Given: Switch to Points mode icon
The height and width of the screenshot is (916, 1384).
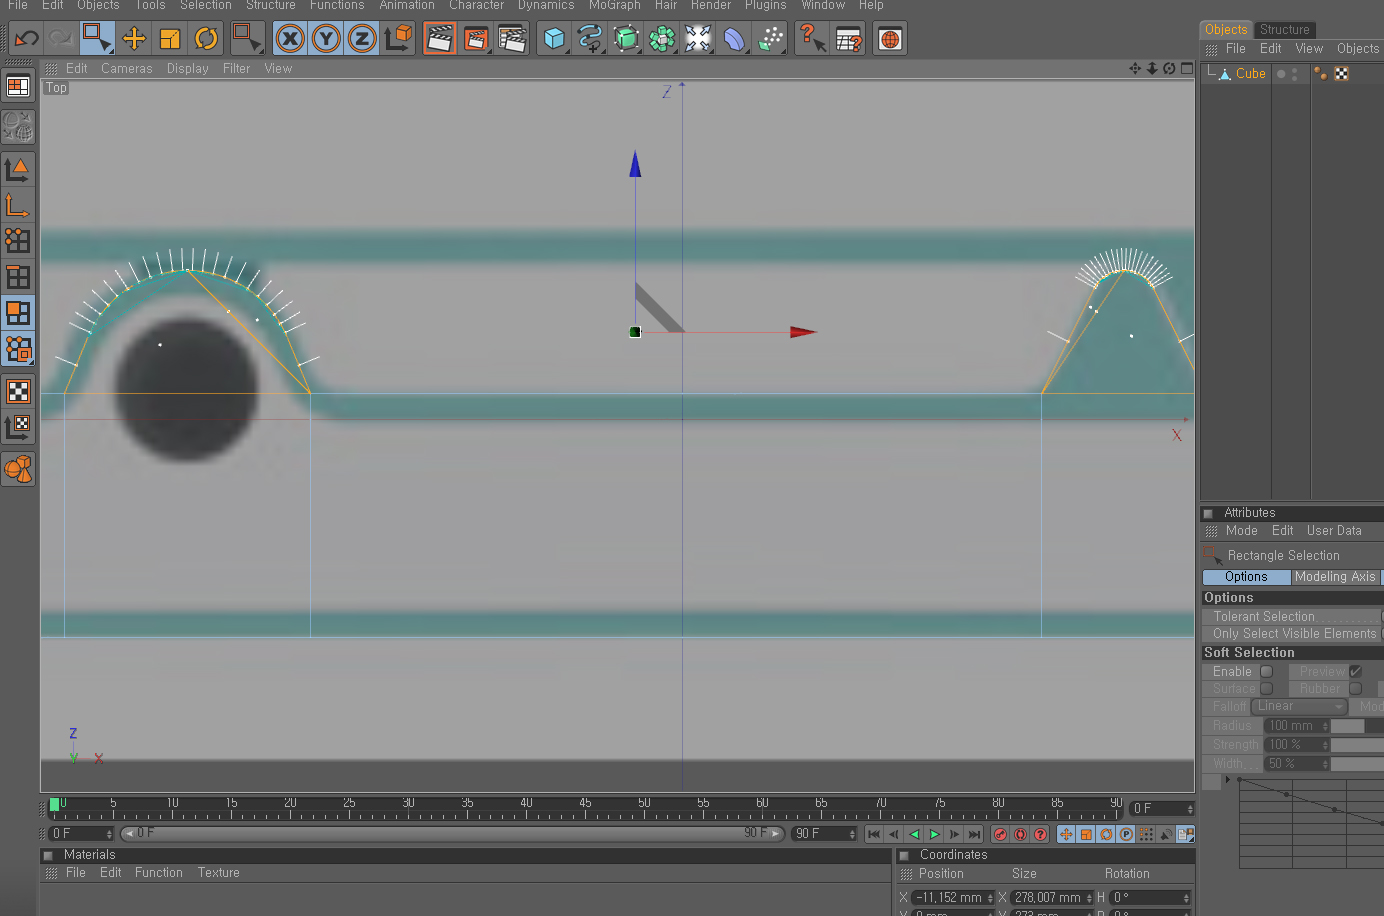Looking at the screenshot, I should point(18,240).
